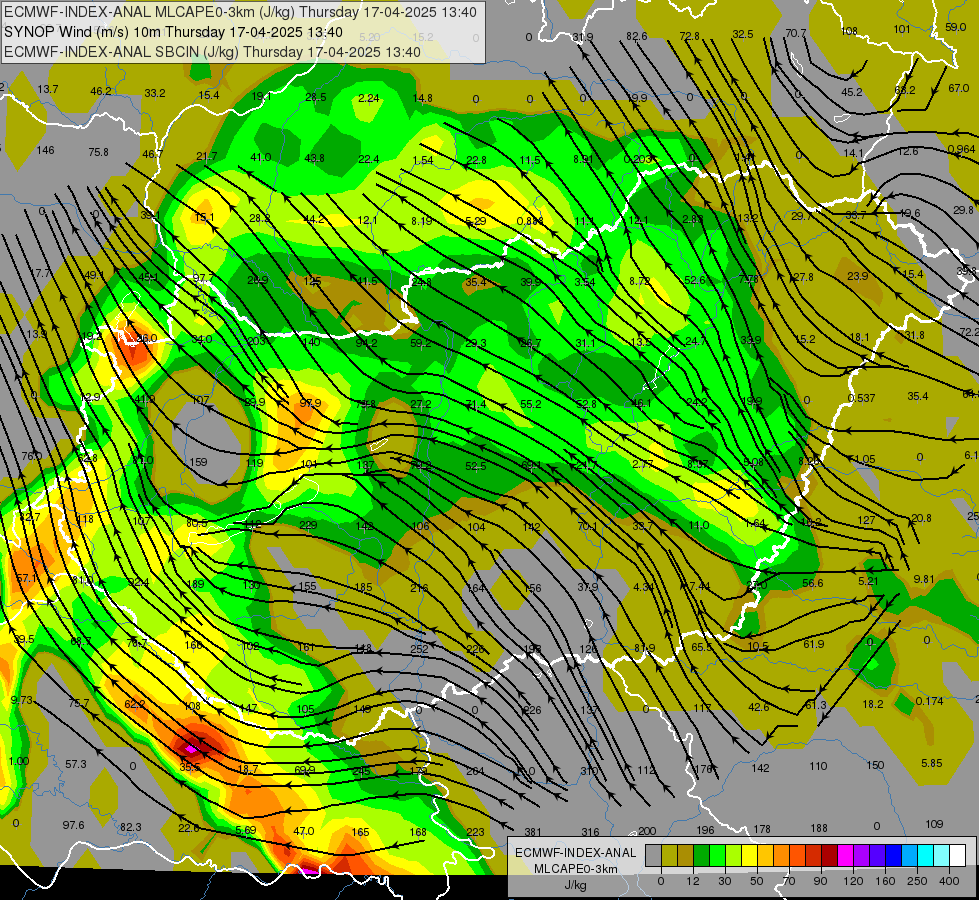The width and height of the screenshot is (979, 900).
Task: Click the legend tick label 400
Action: 949,881
